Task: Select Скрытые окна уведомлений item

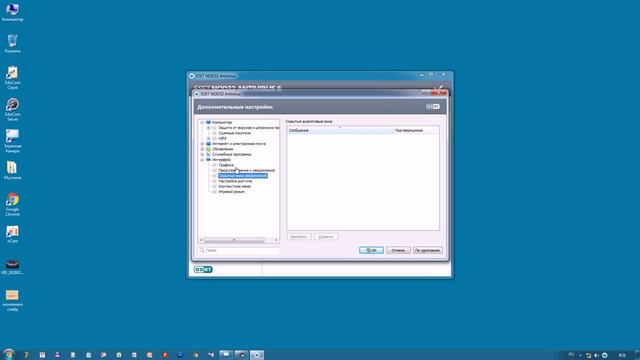Action: tap(243, 176)
